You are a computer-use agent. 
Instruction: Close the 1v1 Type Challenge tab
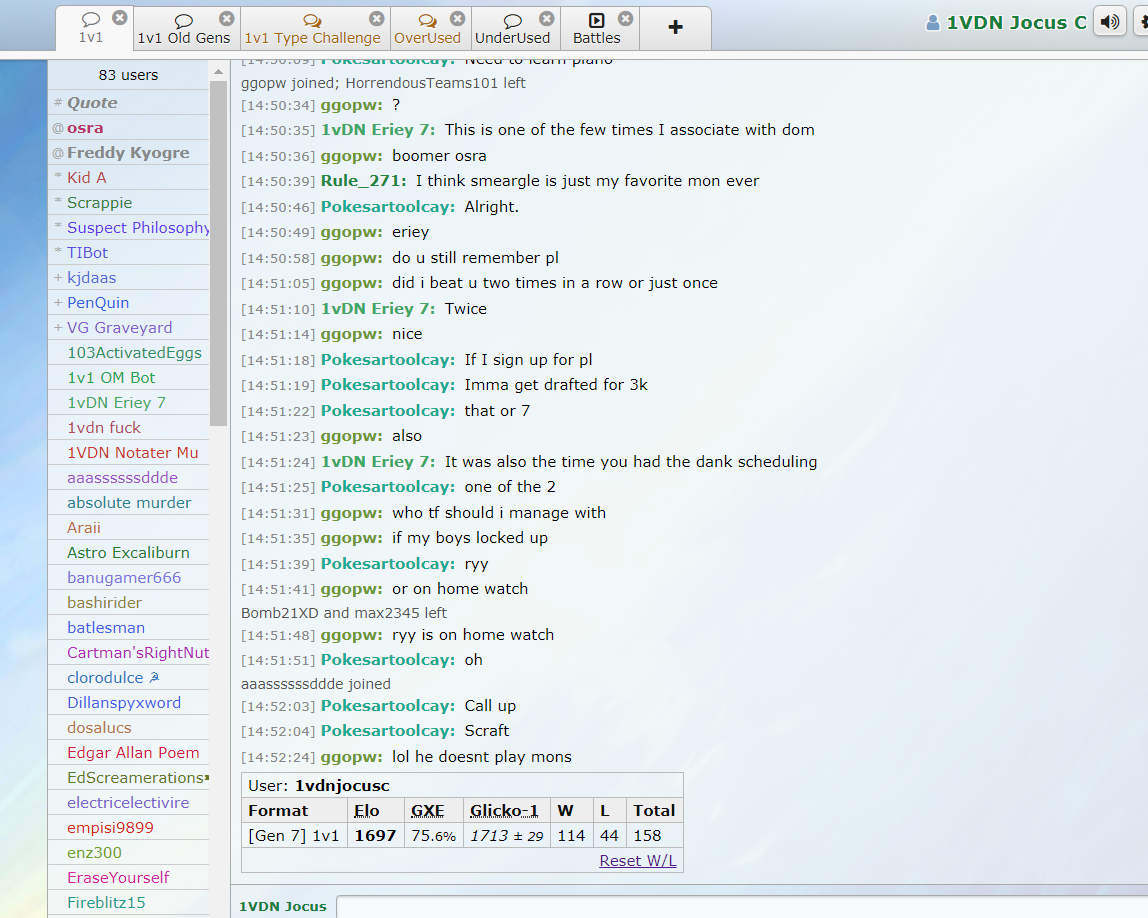pos(376,18)
